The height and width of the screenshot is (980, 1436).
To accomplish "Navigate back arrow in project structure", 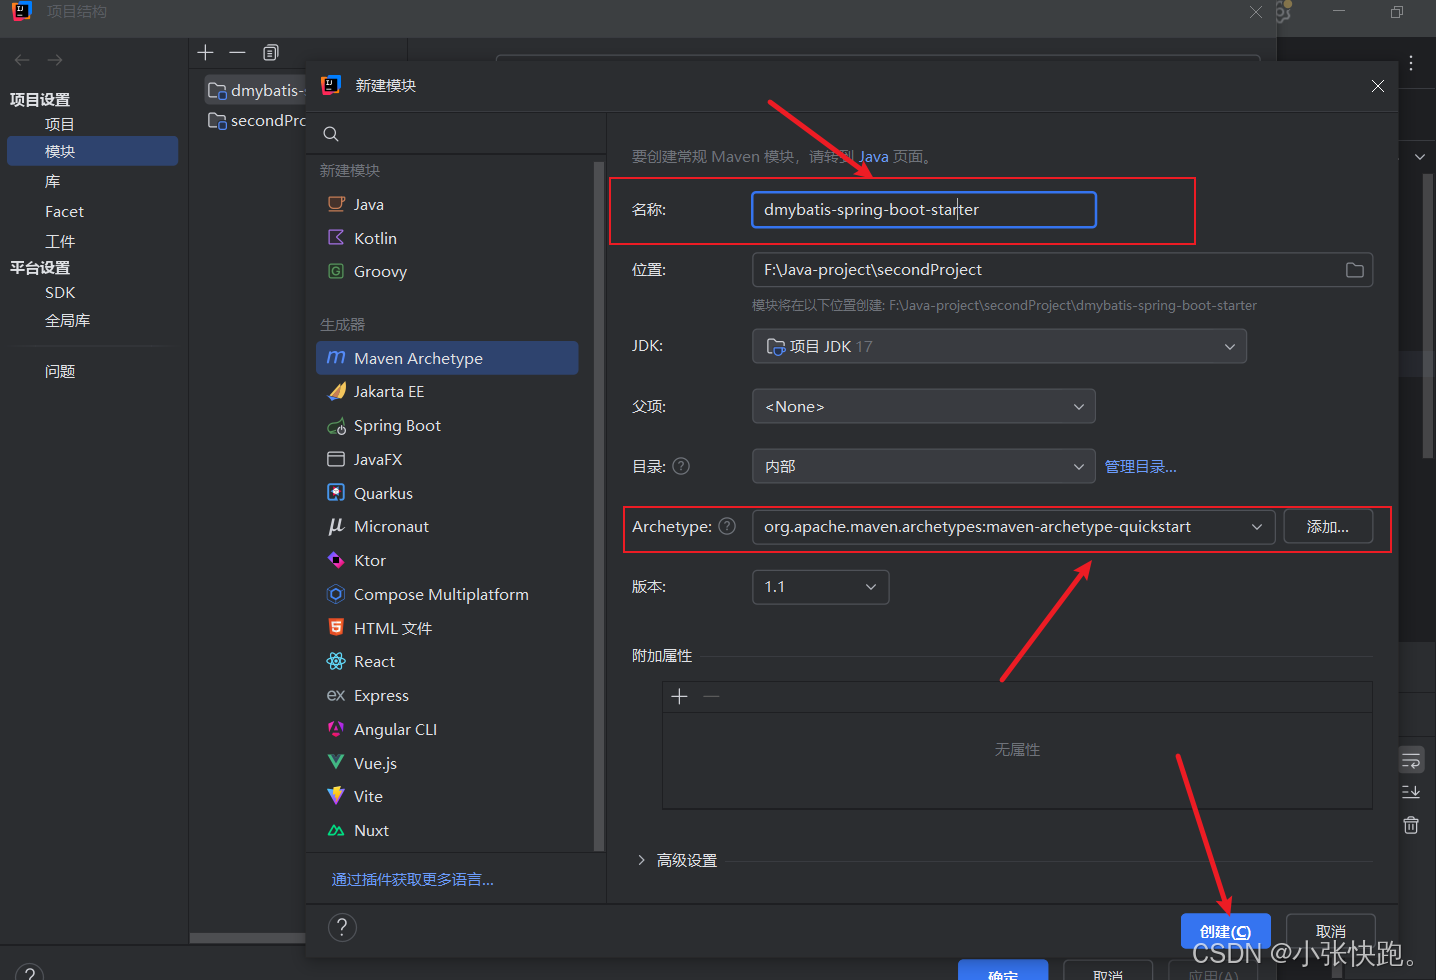I will [22, 60].
